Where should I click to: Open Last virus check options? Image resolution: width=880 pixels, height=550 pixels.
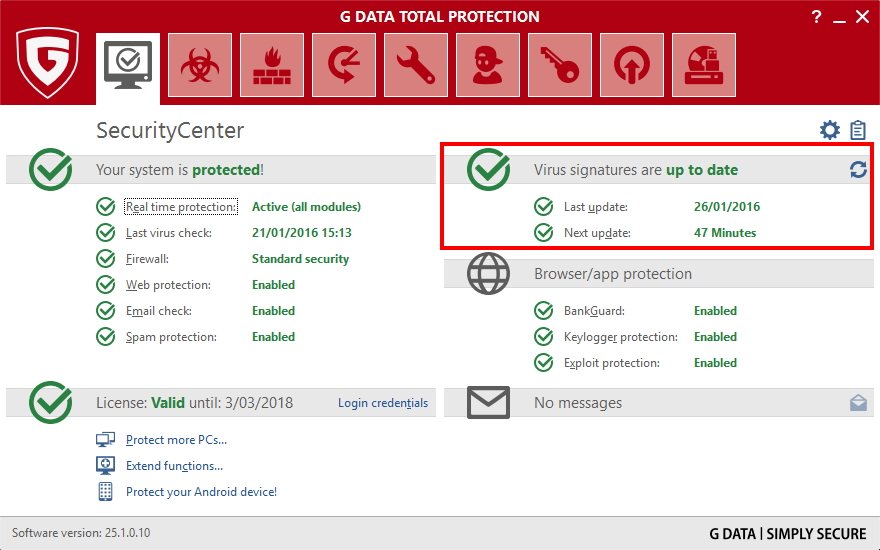168,232
